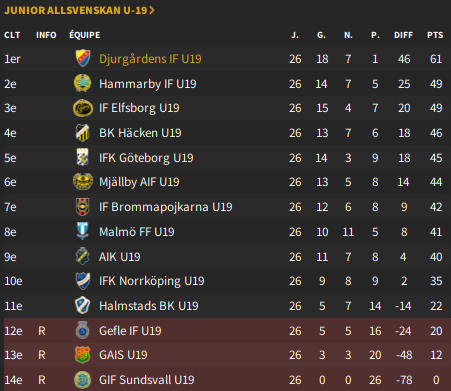Click the GIF Sundsvall U19 badge
The image size is (451, 391).
click(x=83, y=380)
